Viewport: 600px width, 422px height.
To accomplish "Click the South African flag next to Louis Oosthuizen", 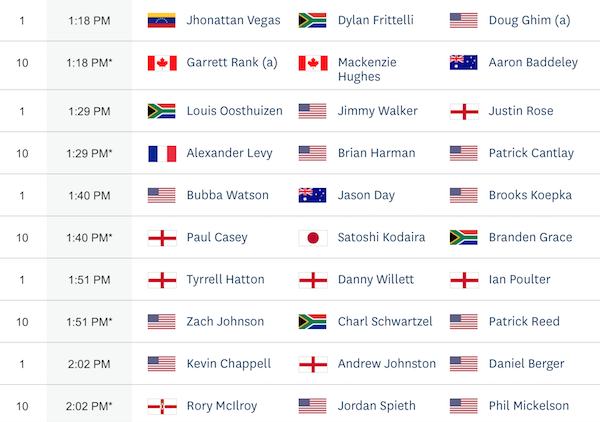I will coord(161,111).
